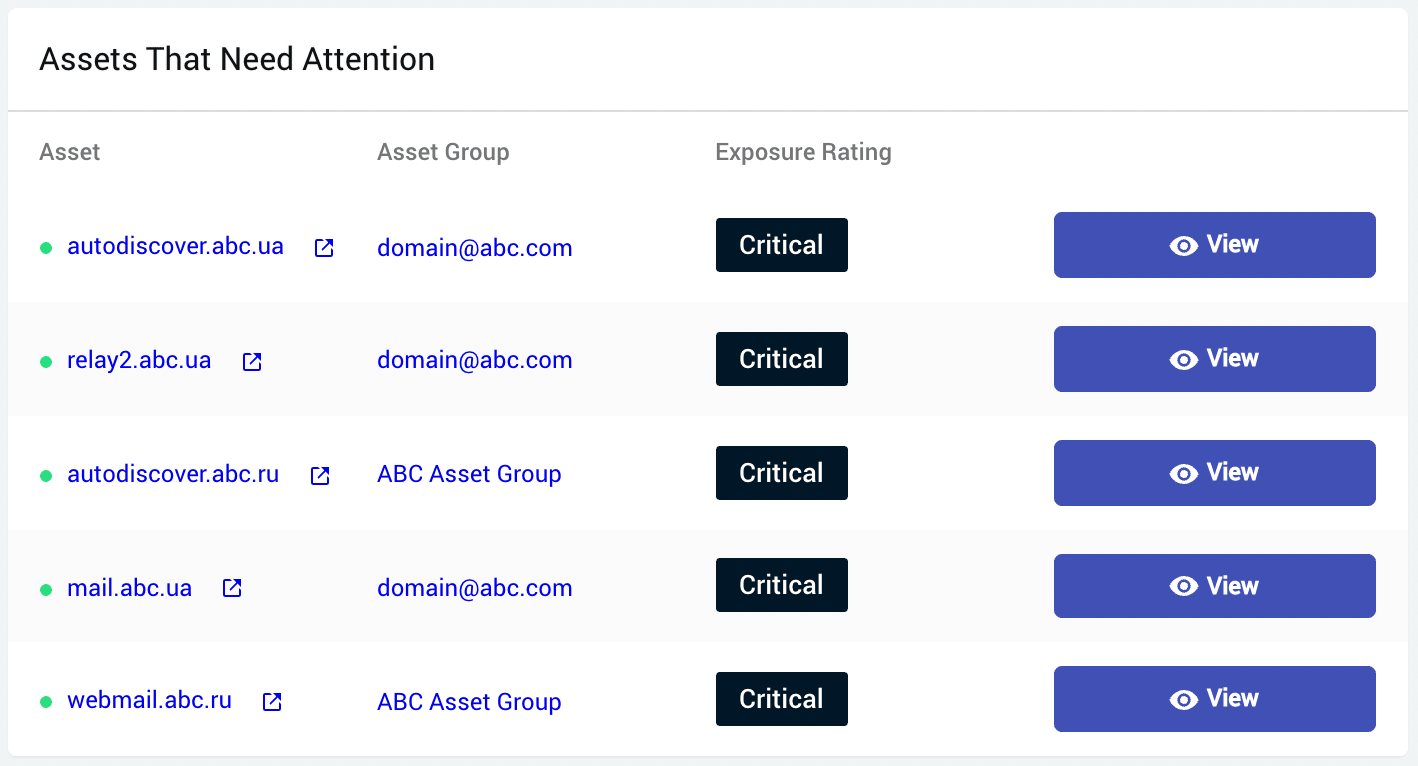Click the View button for relay2.abc.ua
The width and height of the screenshot is (1418, 766).
pyautogui.click(x=1214, y=359)
